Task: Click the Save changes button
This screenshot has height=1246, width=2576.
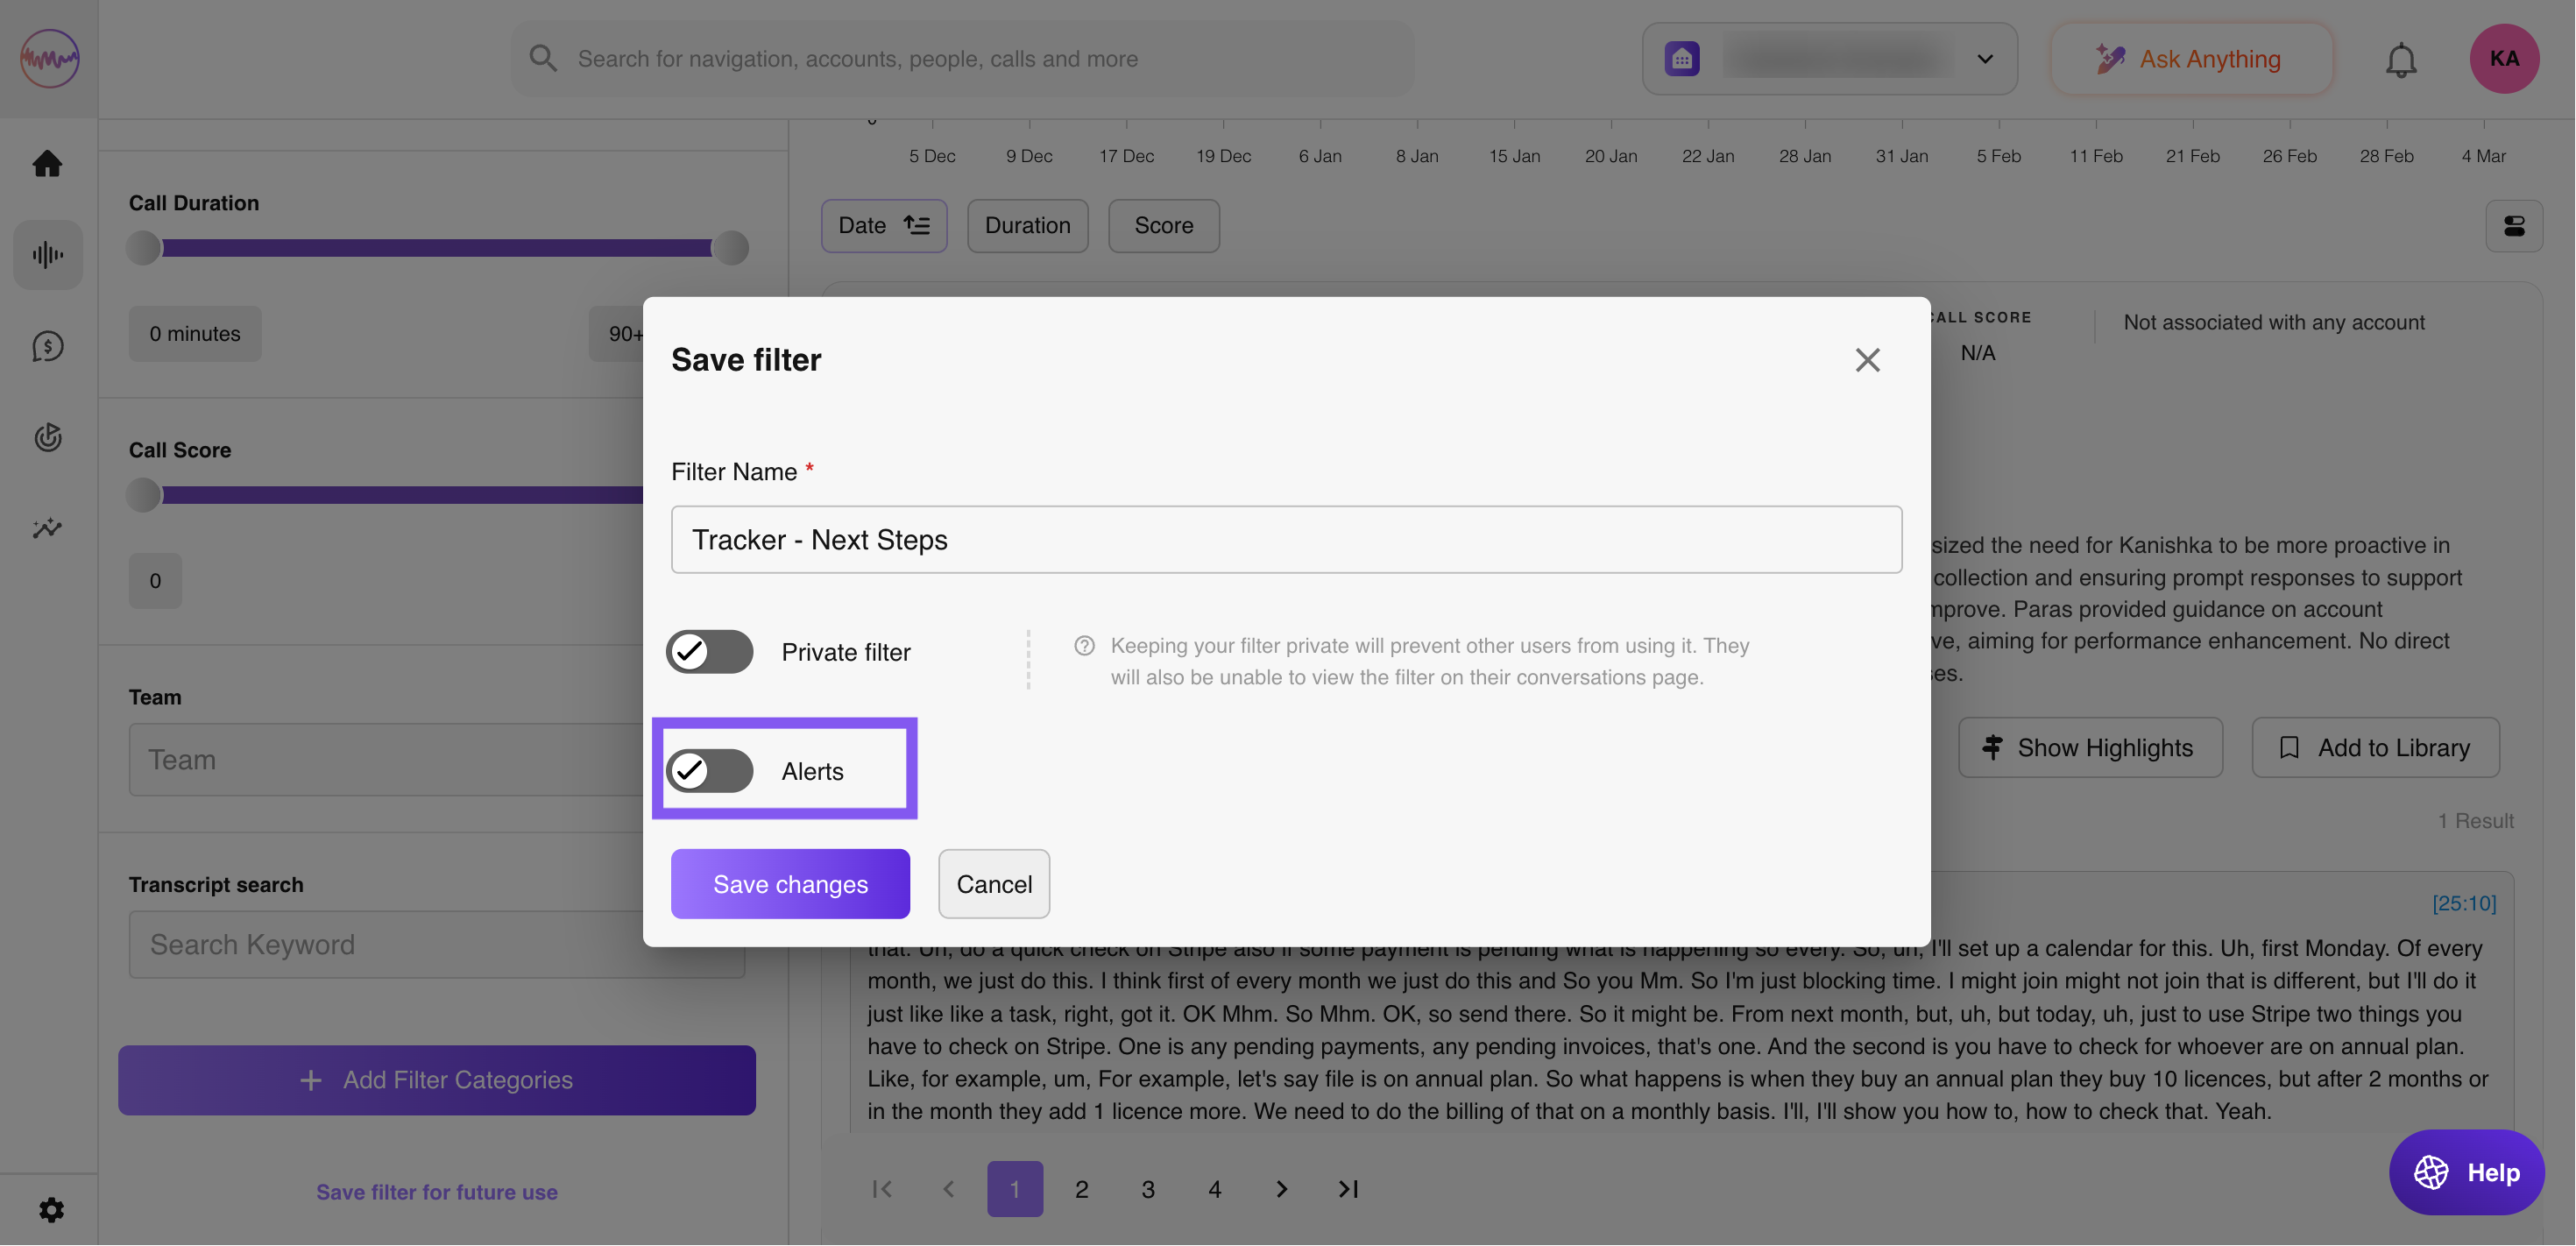Action: (790, 884)
